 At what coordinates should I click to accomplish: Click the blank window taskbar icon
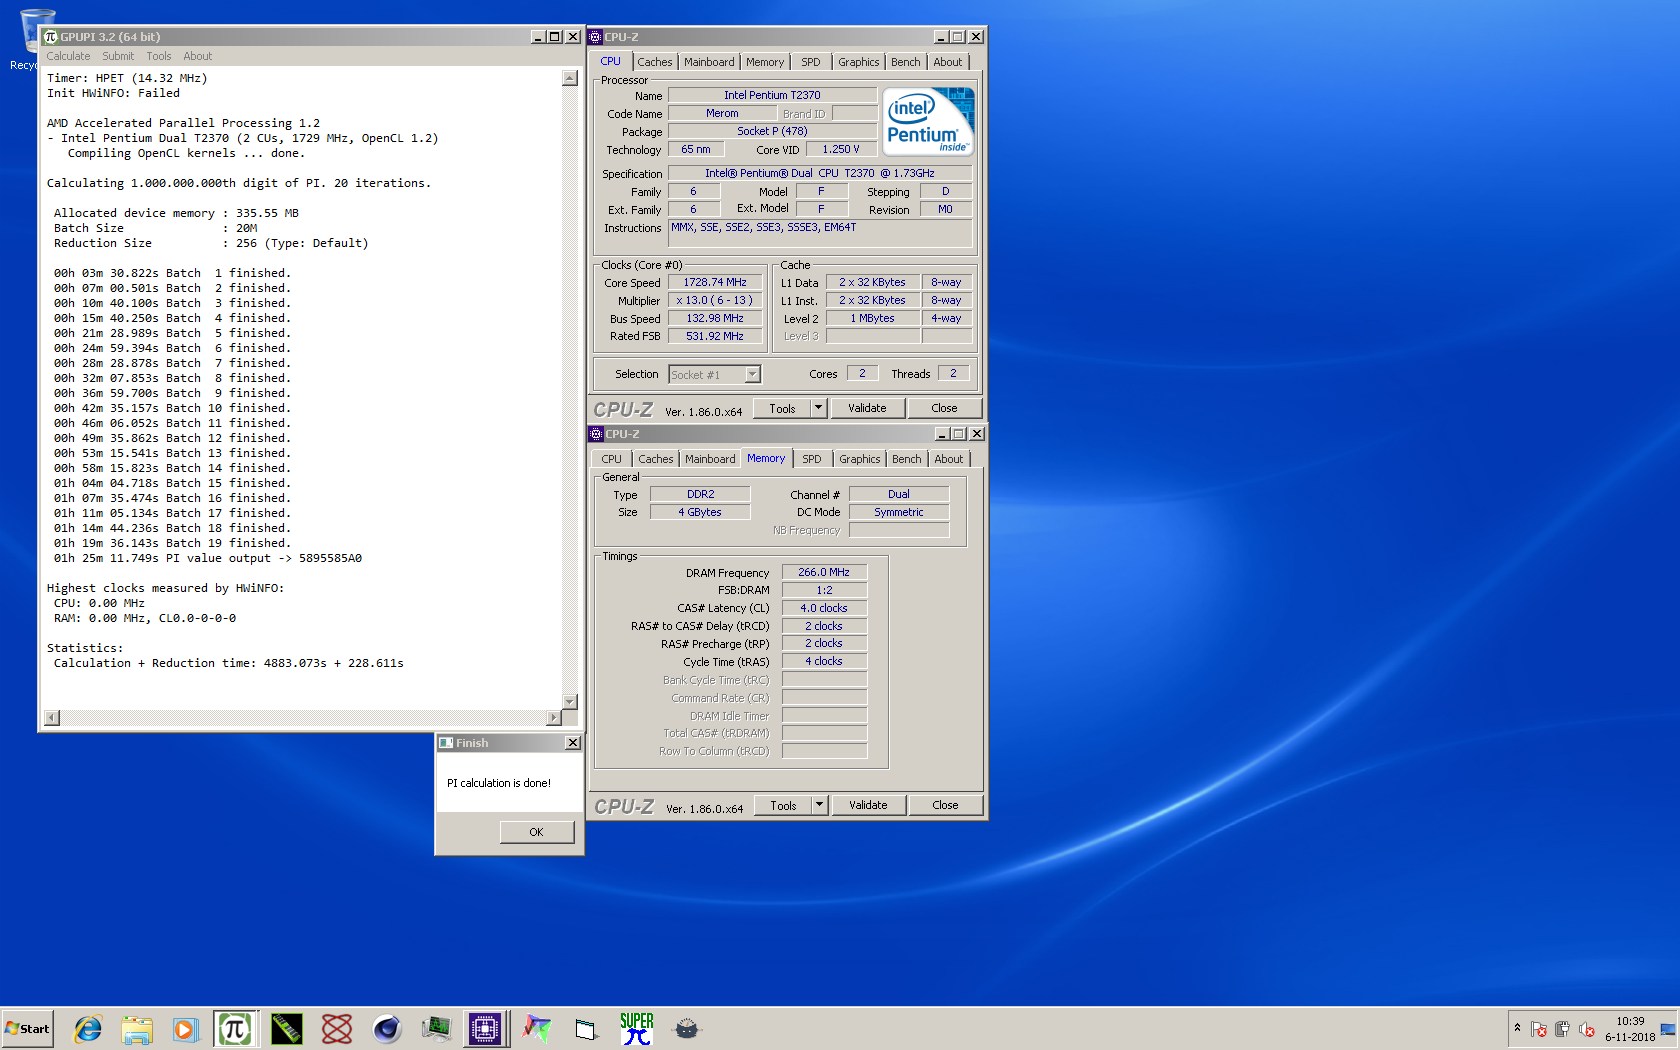click(x=586, y=1029)
